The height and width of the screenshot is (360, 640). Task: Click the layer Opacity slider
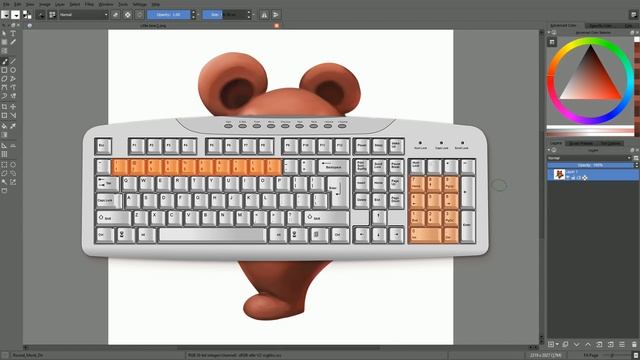[591, 165]
